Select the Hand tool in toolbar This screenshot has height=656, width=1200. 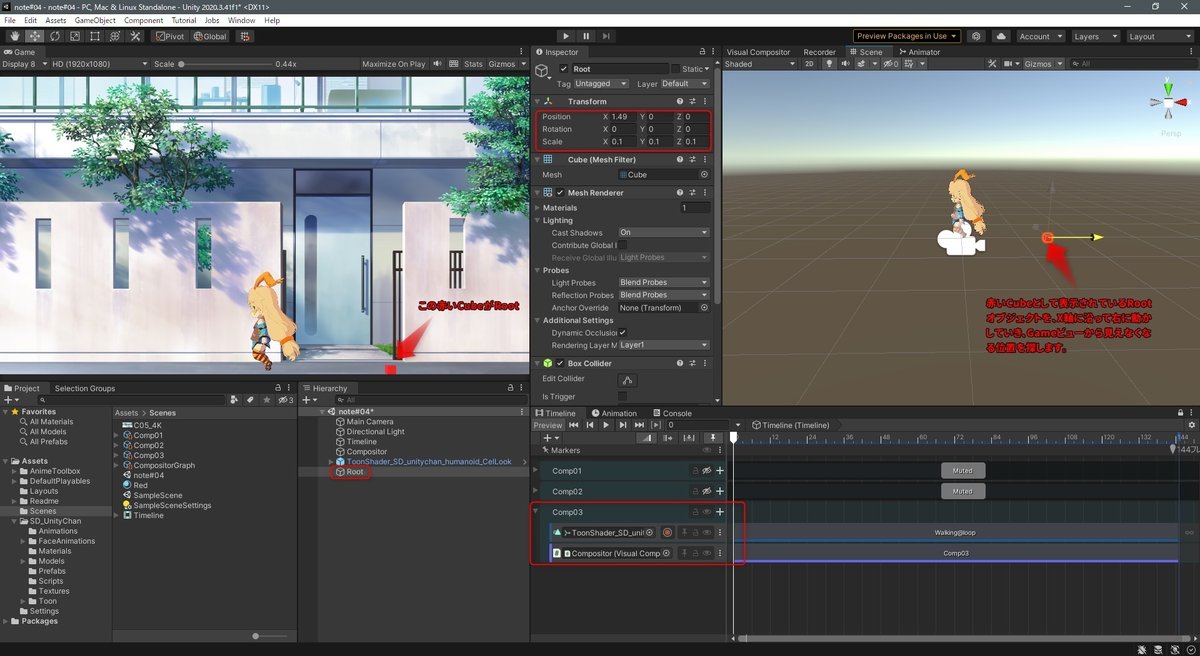tap(15, 36)
